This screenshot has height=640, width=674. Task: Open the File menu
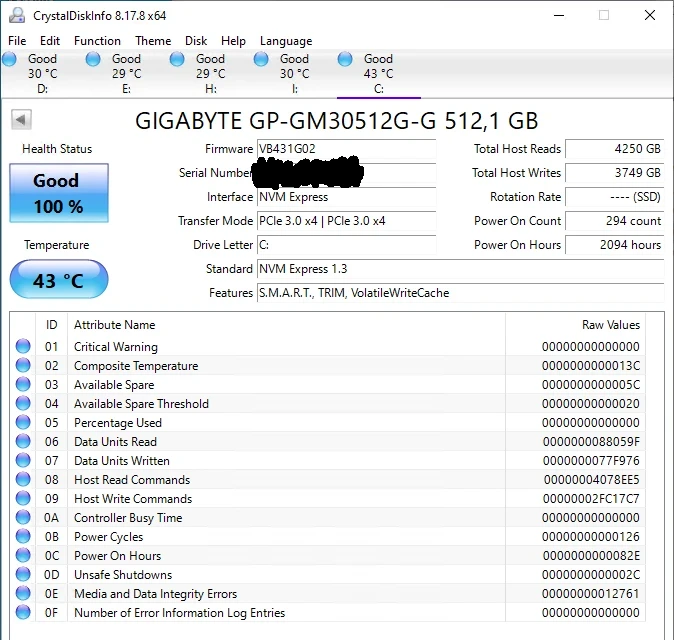pos(17,41)
